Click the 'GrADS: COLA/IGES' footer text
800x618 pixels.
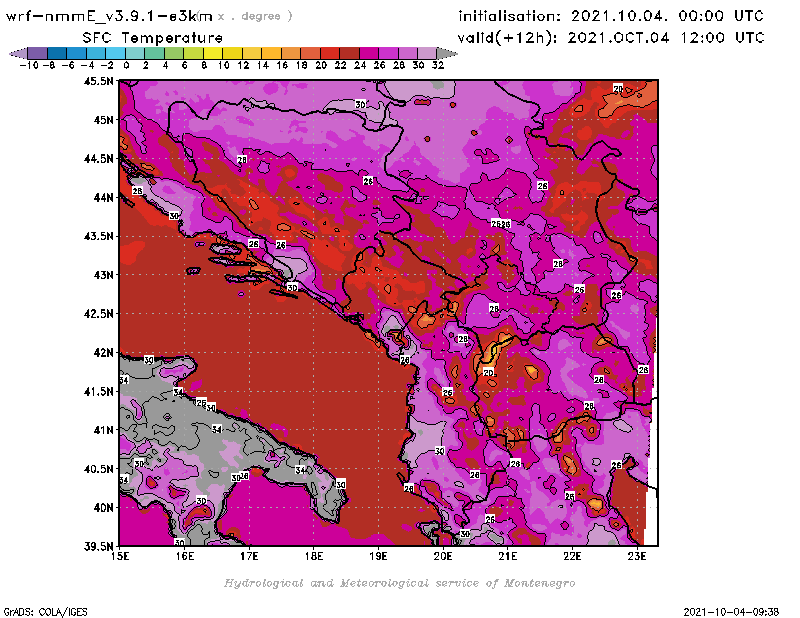pyautogui.click(x=45, y=612)
